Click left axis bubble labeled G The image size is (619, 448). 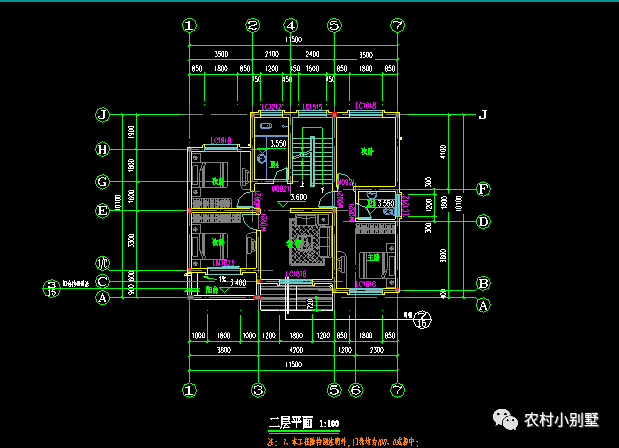coord(101,182)
